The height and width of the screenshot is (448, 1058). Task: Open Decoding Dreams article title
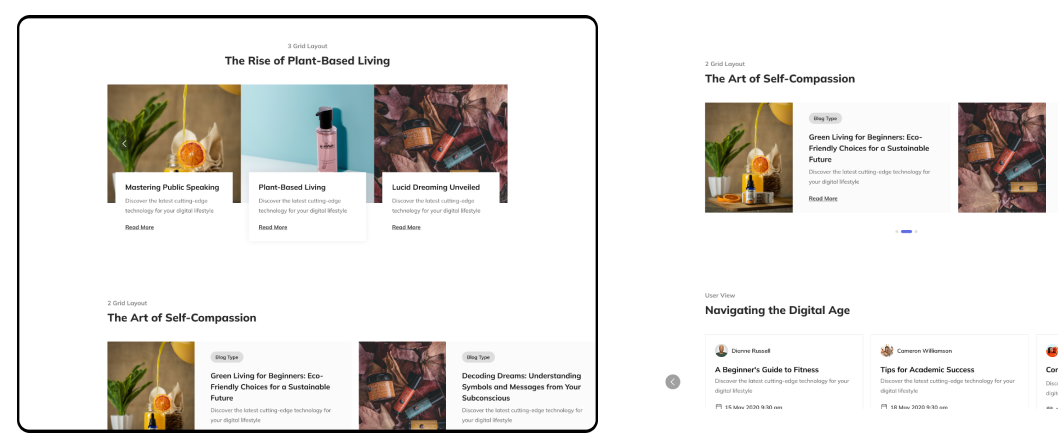point(522,387)
